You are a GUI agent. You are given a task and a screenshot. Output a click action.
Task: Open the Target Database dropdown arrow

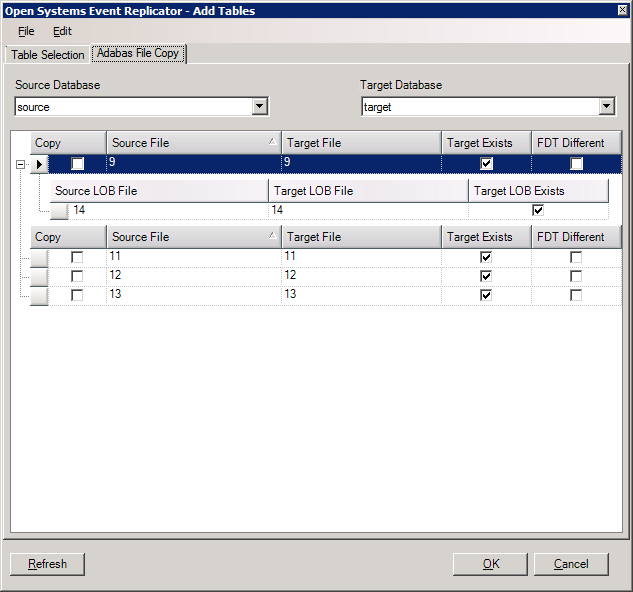(606, 107)
